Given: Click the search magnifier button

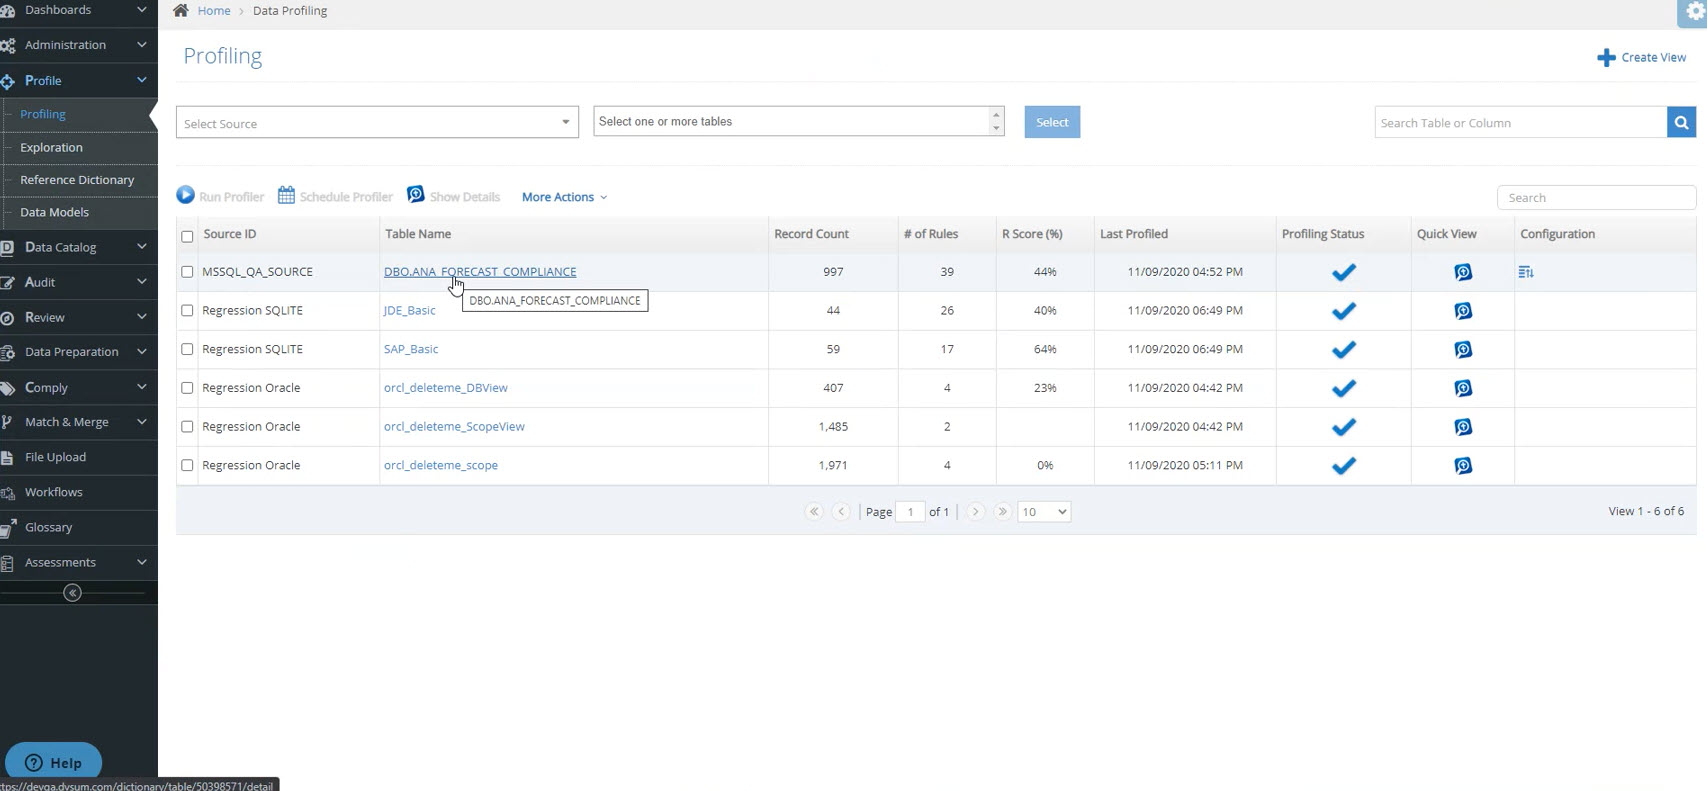Looking at the screenshot, I should (x=1681, y=122).
